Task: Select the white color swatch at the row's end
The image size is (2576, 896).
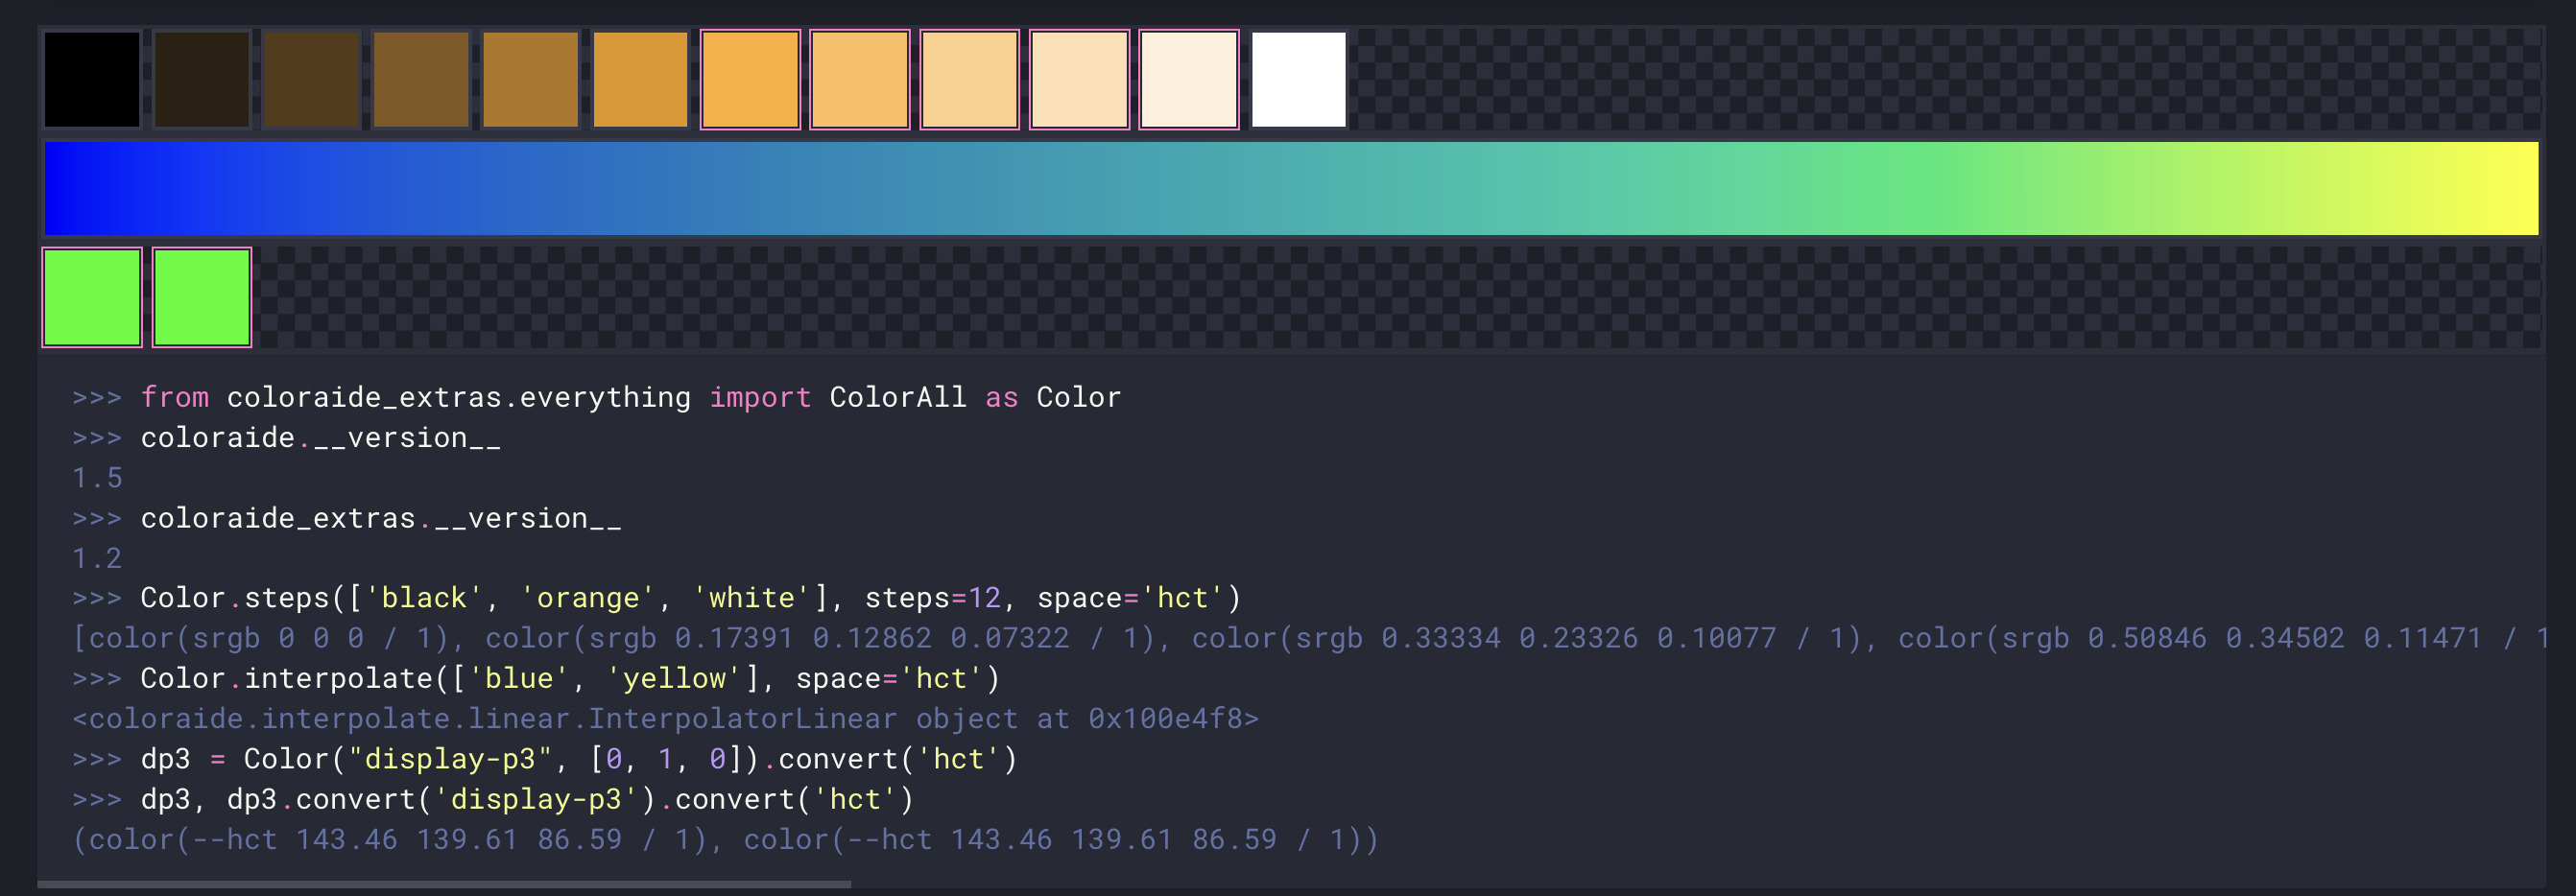Action: (x=1297, y=79)
